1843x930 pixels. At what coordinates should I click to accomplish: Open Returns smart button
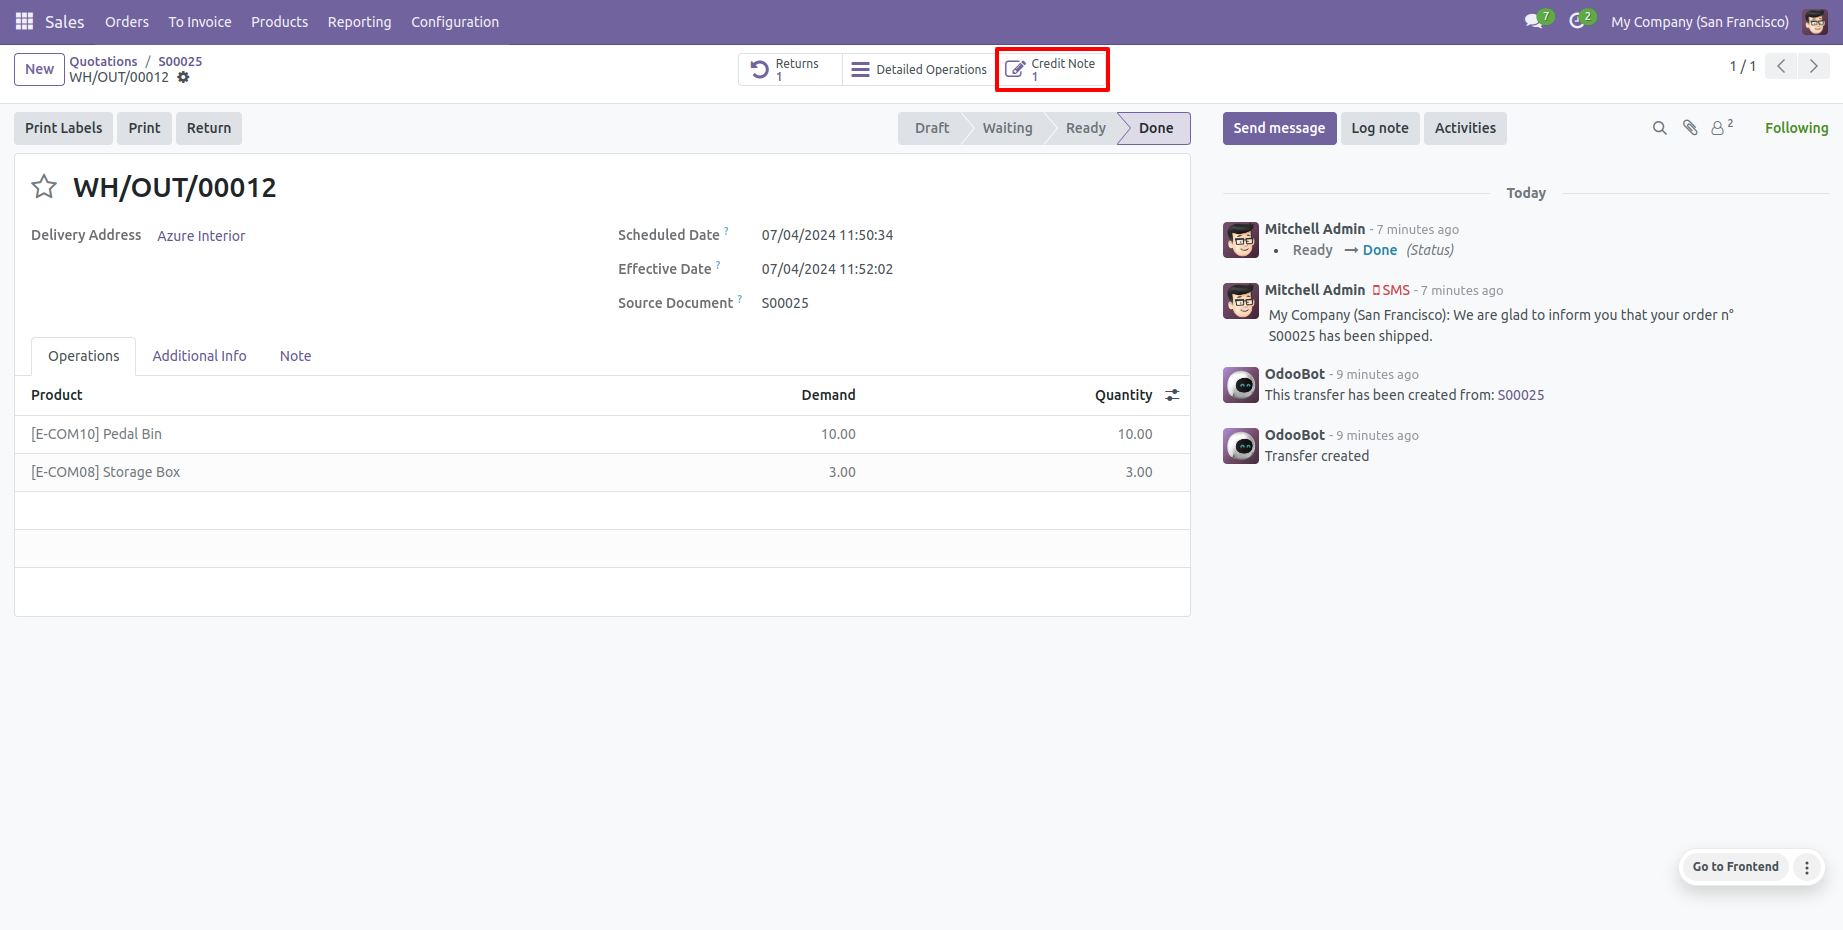click(790, 69)
